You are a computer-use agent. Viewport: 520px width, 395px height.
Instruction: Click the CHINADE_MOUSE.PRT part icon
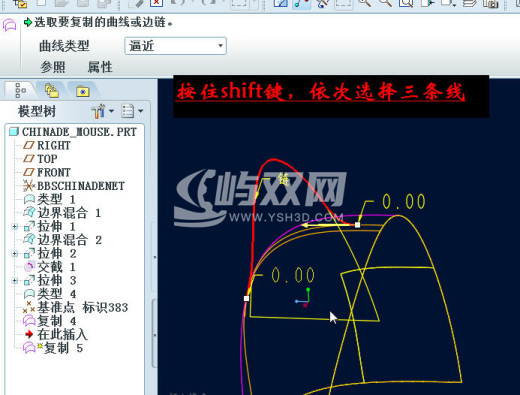[x=14, y=132]
